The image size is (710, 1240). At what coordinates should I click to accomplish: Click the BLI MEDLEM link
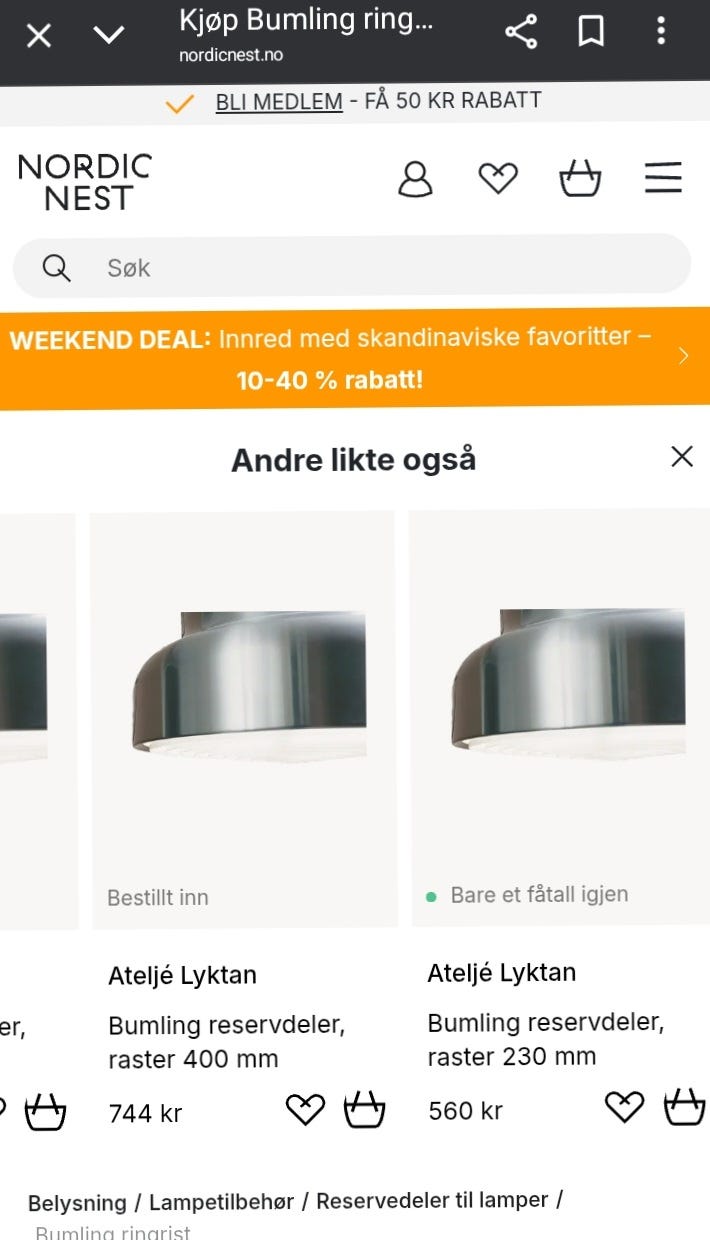(279, 101)
